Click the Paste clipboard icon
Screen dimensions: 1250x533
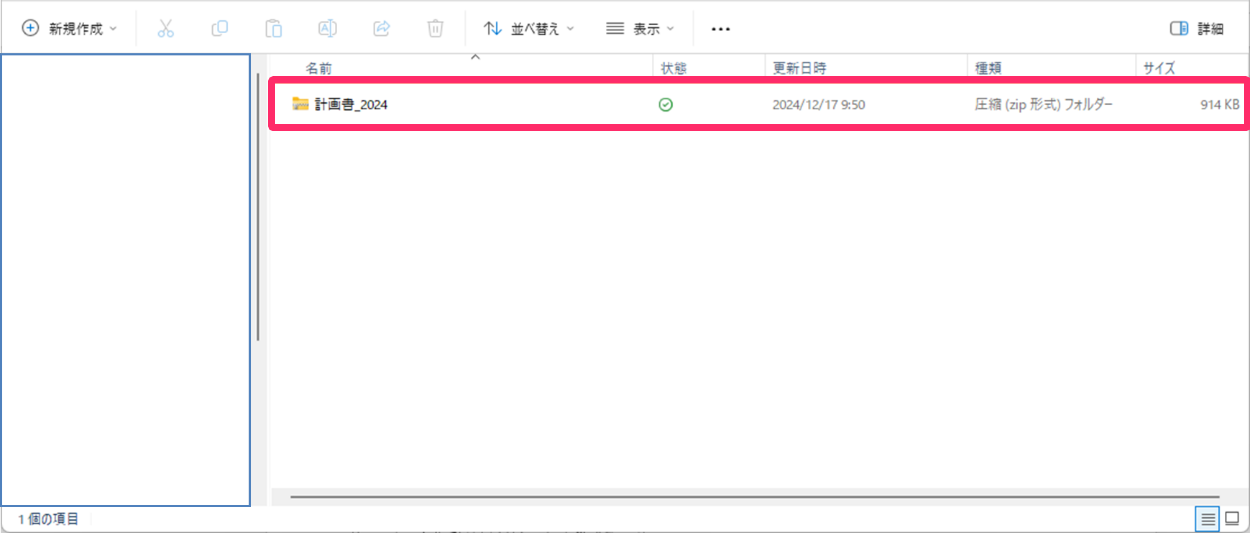click(x=273, y=29)
